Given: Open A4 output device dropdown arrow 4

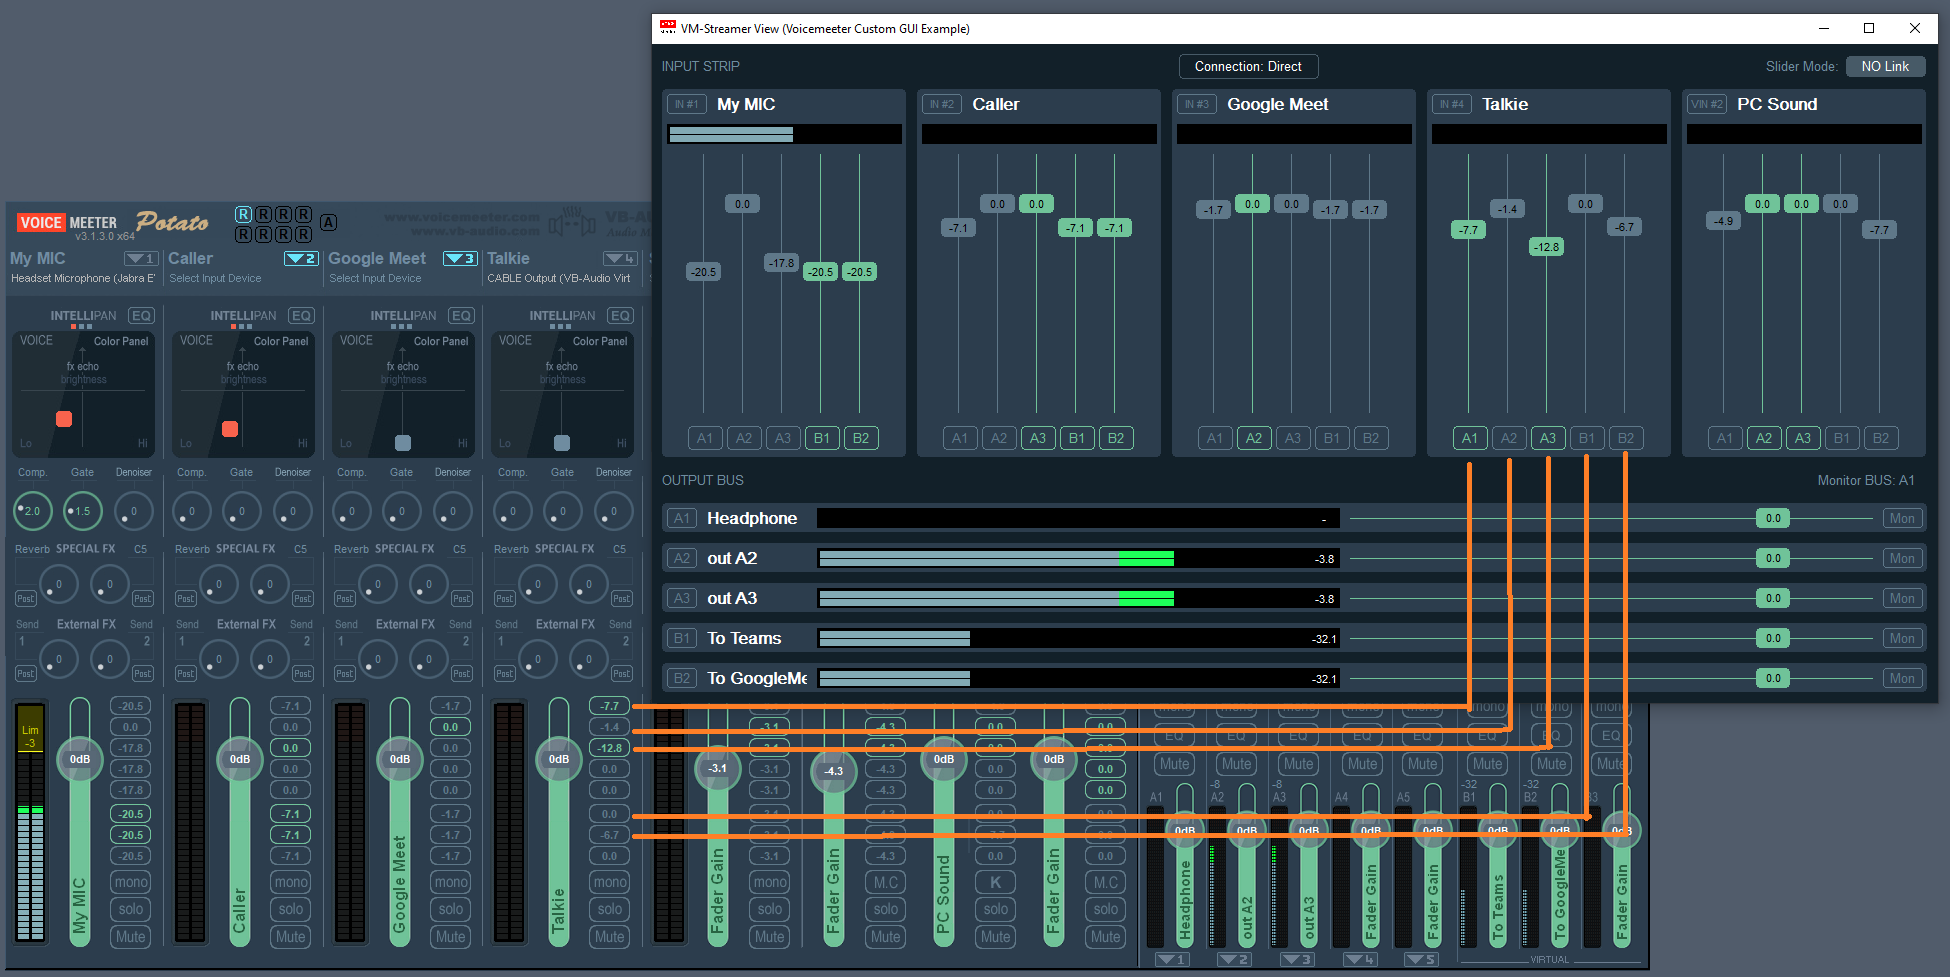Looking at the screenshot, I should coord(1360,959).
